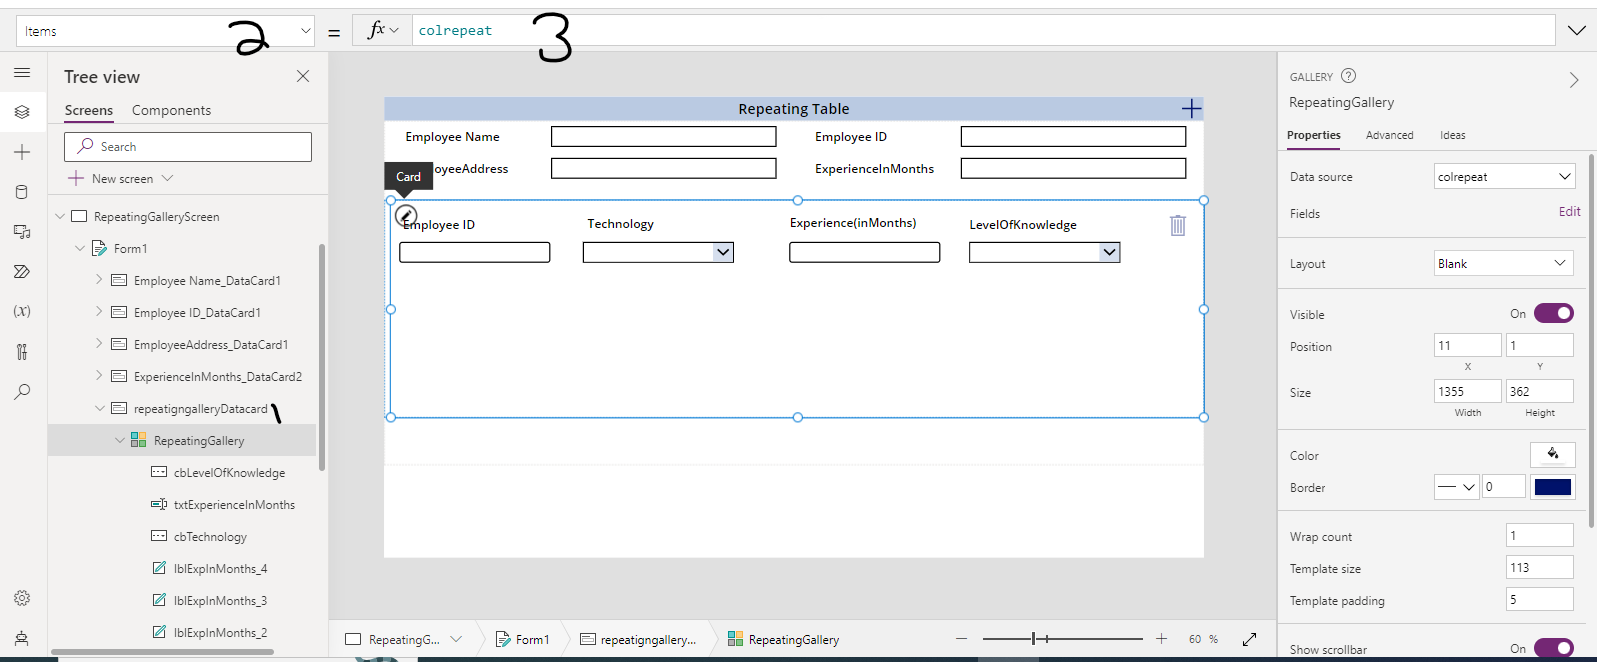Viewport: 1597px width, 662px height.
Task: Expand the formula bar chevron
Action: tap(1577, 31)
